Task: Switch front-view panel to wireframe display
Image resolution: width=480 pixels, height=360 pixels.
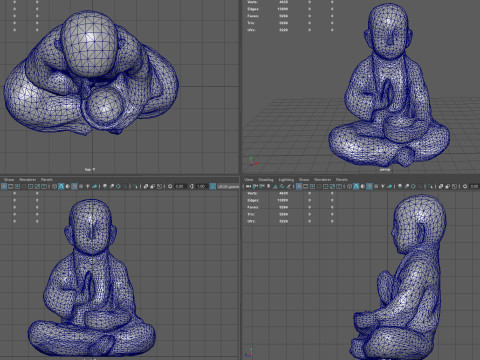Action: [x=54, y=186]
